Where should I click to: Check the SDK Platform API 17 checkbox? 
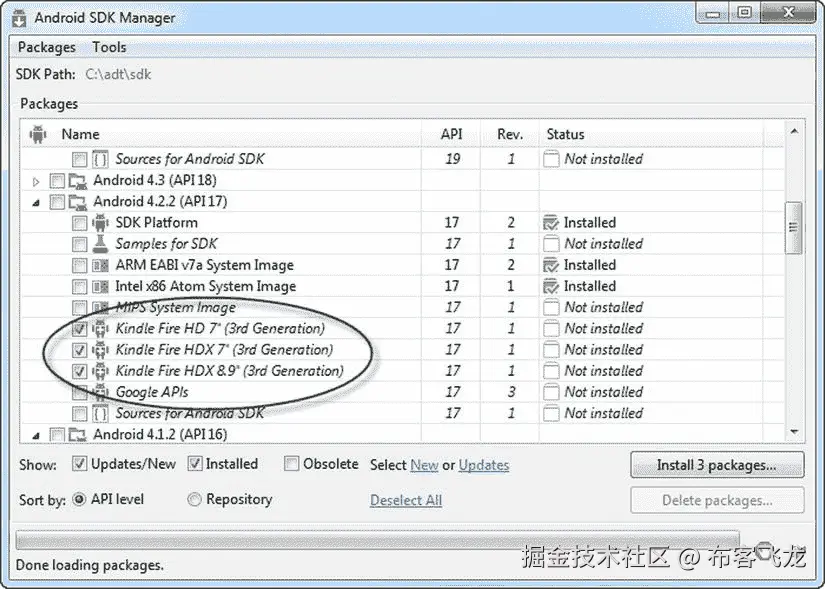79,223
